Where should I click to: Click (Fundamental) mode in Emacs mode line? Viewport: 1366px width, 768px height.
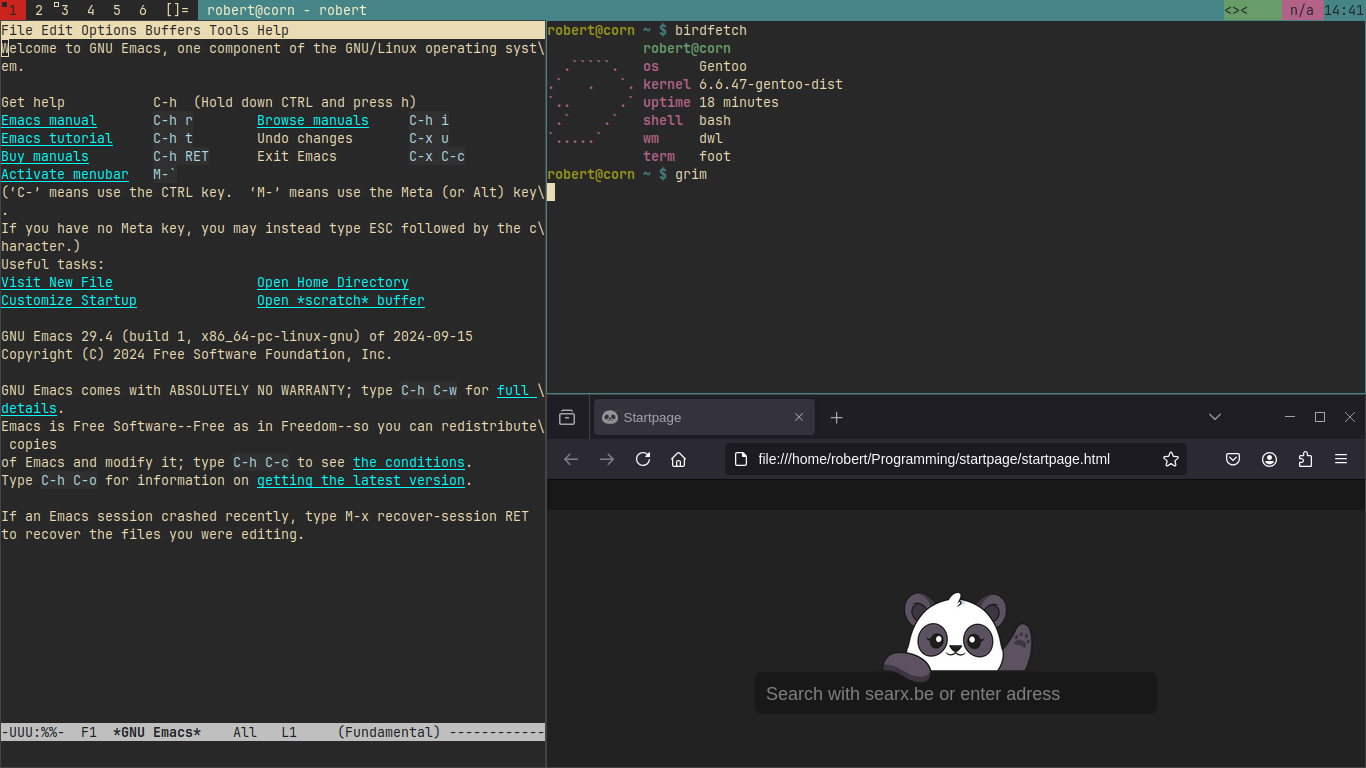coord(389,732)
